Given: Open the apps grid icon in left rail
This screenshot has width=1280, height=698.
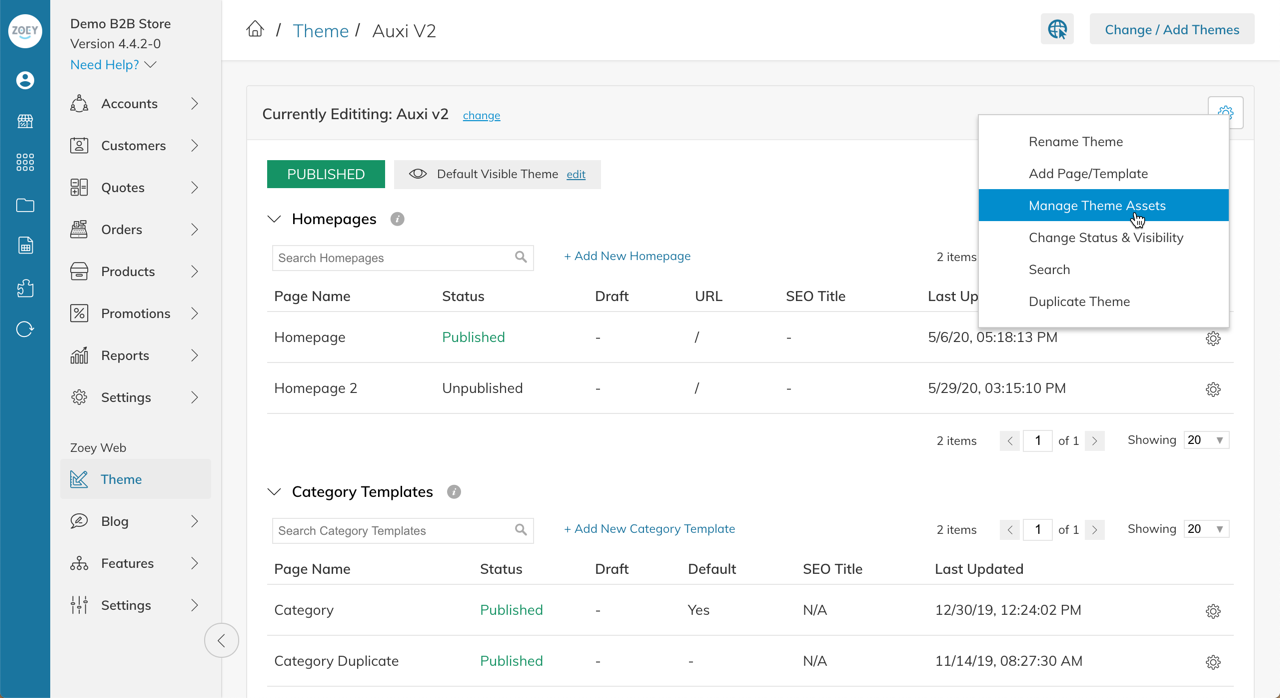Looking at the screenshot, I should click(x=25, y=163).
